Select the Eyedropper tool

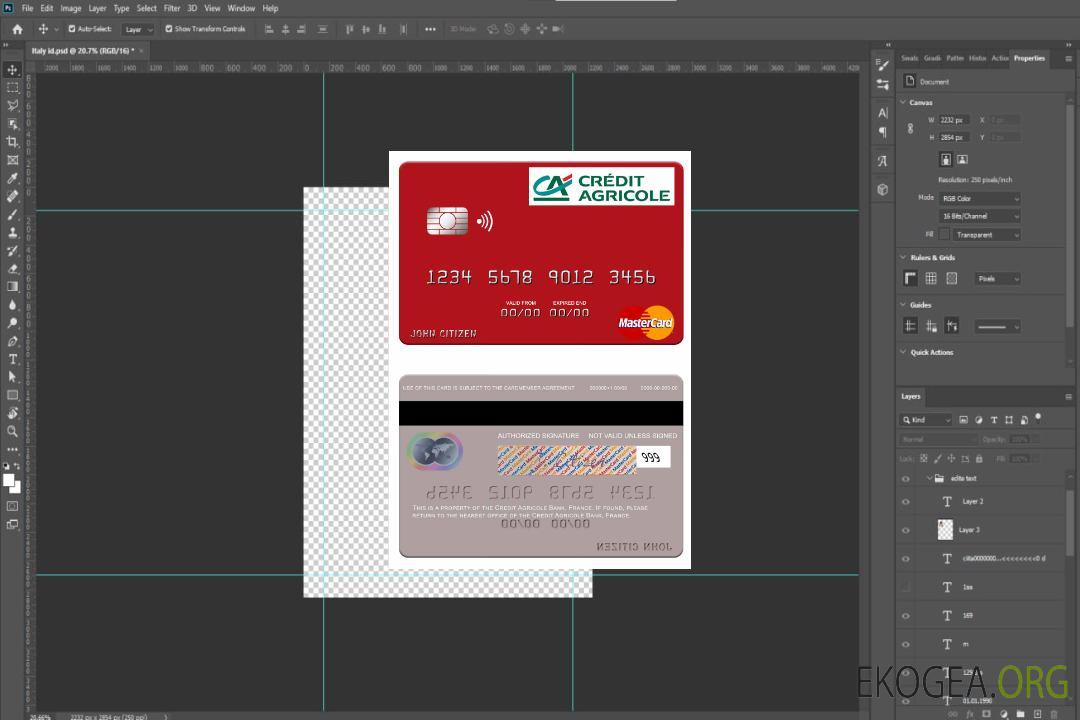12,178
